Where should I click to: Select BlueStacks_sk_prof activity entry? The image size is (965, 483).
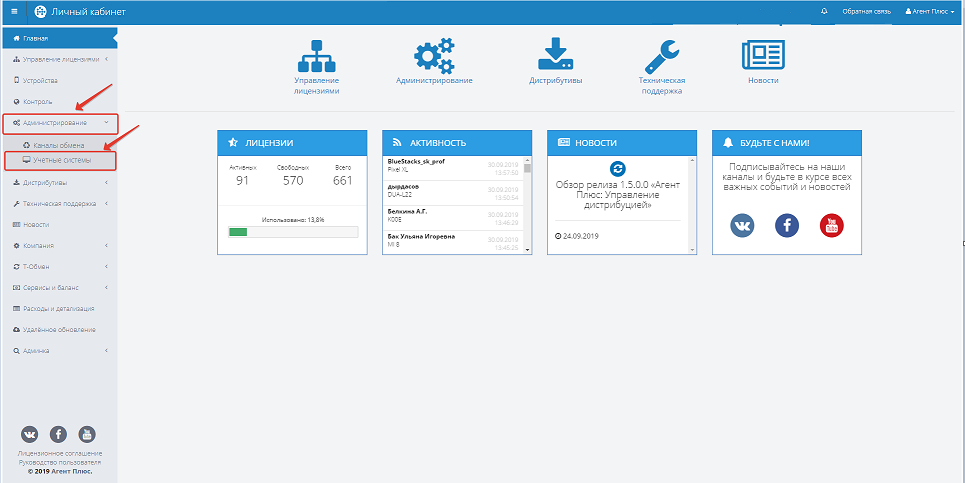point(452,169)
